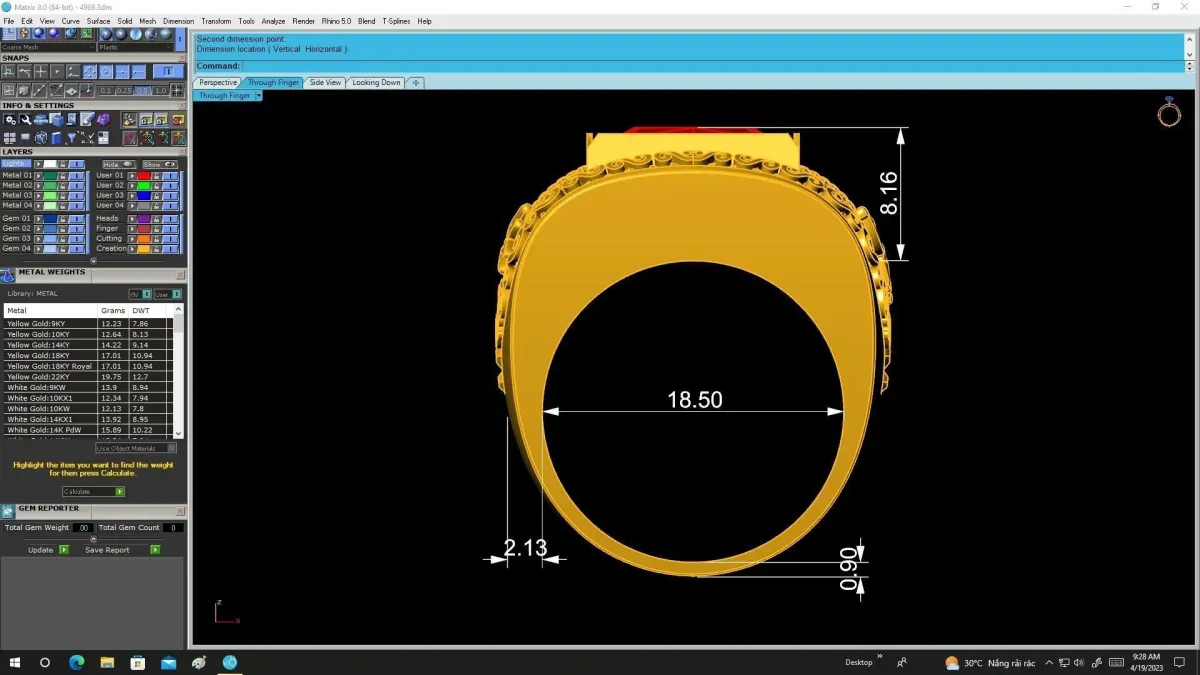Click the Windows Start button

pyautogui.click(x=15, y=662)
